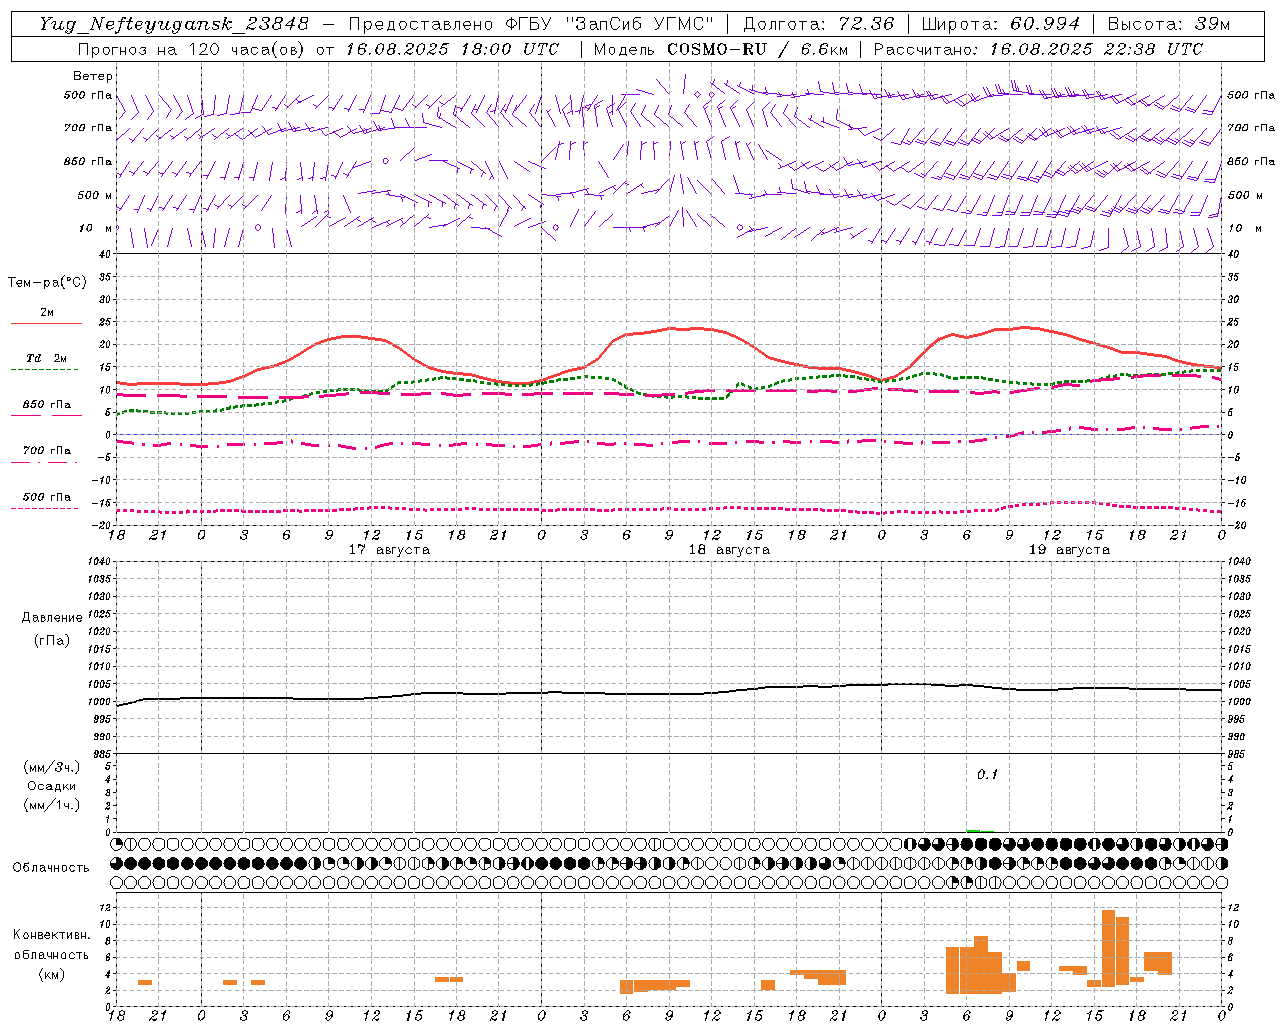Select the forecast start time 16.08.2025 18:00 UTC
This screenshot has height=1024, width=1280.
click(452, 49)
